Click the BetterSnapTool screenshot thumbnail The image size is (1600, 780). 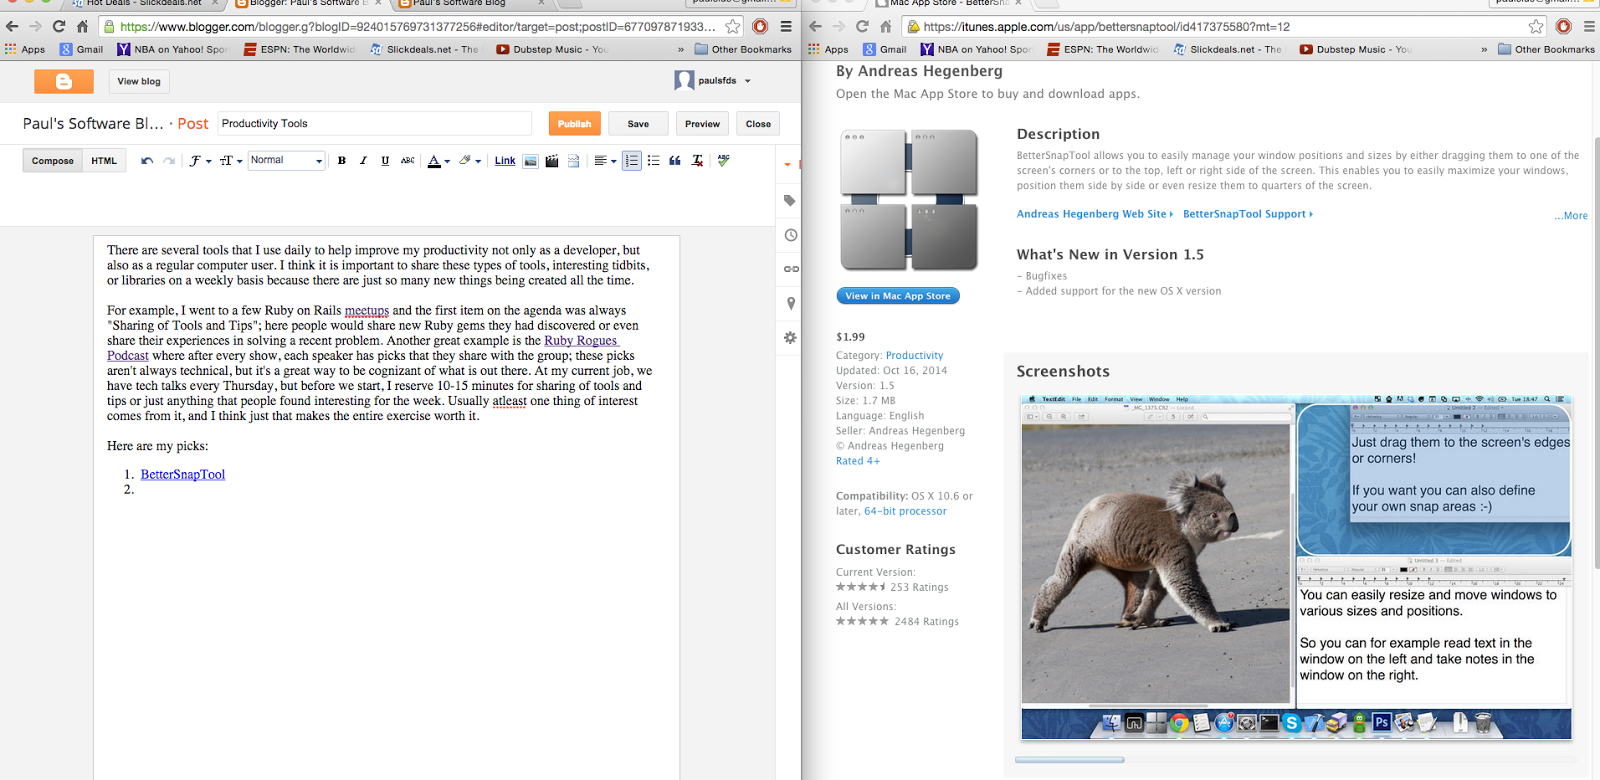[x=1296, y=568]
